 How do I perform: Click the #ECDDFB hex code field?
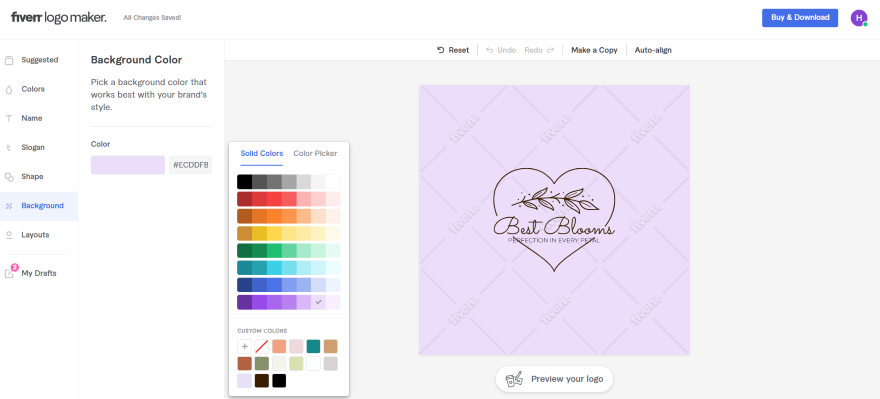point(190,165)
